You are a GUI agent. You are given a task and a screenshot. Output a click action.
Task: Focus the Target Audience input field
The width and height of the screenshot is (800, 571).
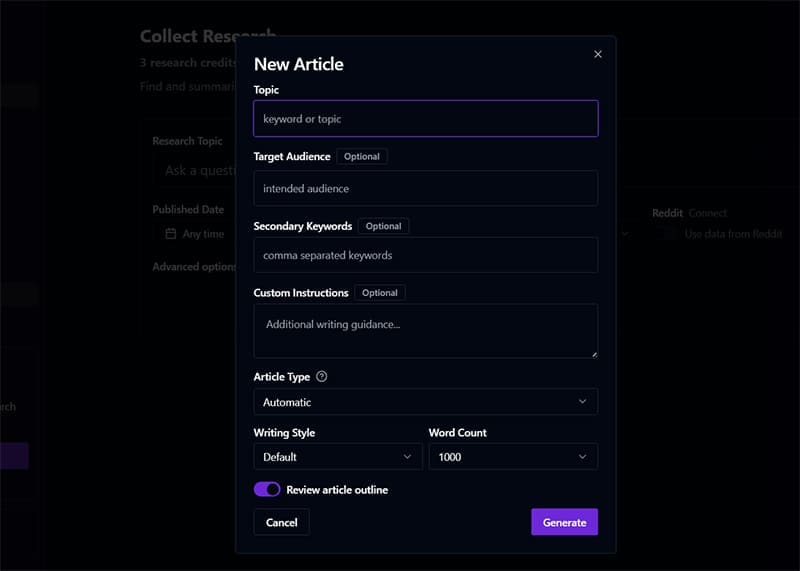426,188
